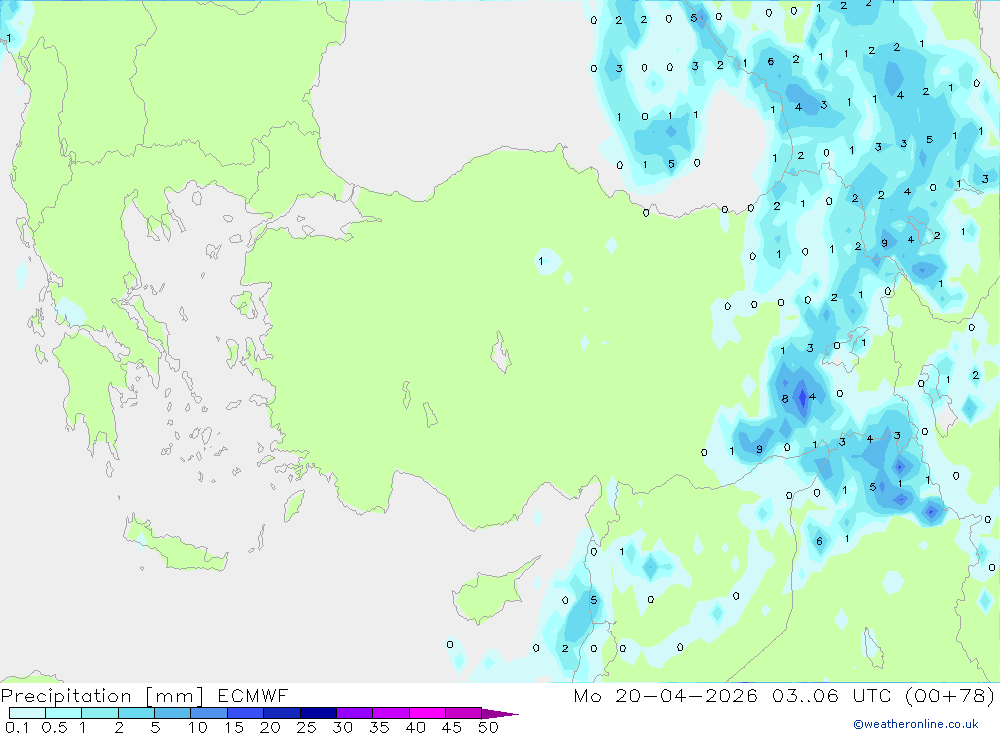
Task: Click the 40–45 mm magenta legend swatch
Action: click(x=427, y=713)
